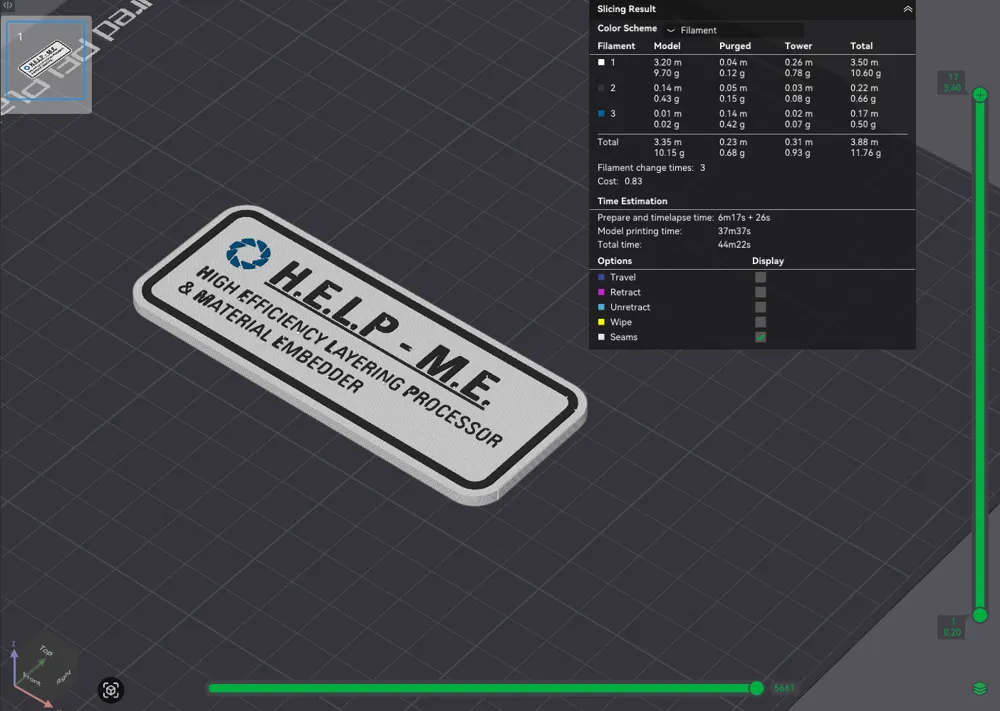Uncheck the Seams display checkbox
Screen dimensions: 1000x711
[x=760, y=337]
